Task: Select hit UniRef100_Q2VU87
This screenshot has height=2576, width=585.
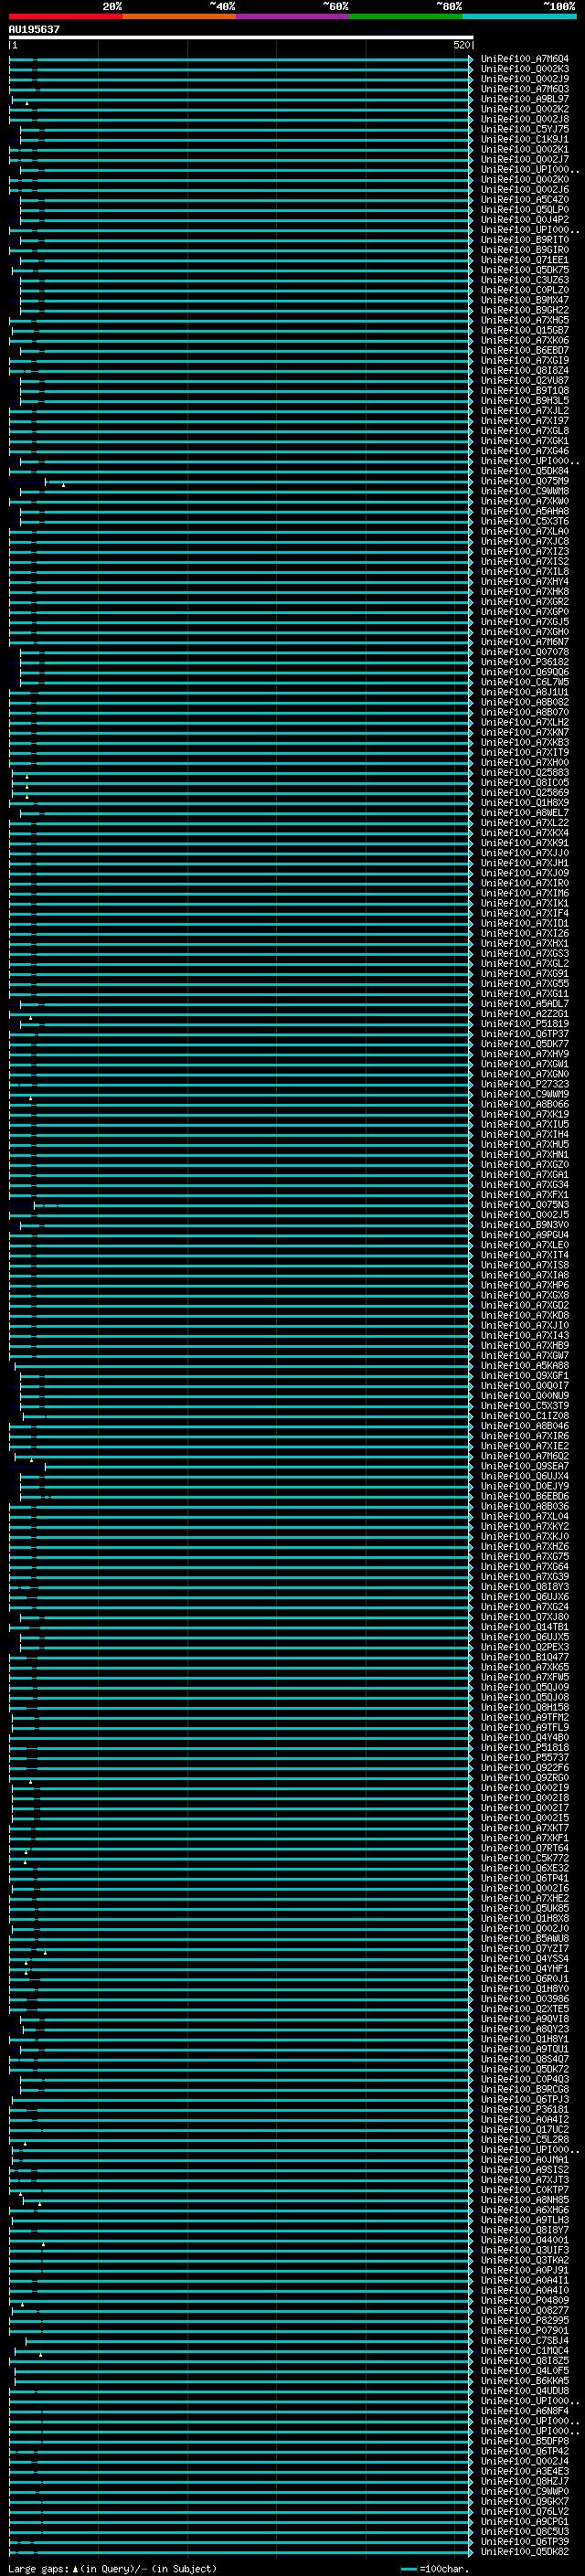Action: pos(525,381)
